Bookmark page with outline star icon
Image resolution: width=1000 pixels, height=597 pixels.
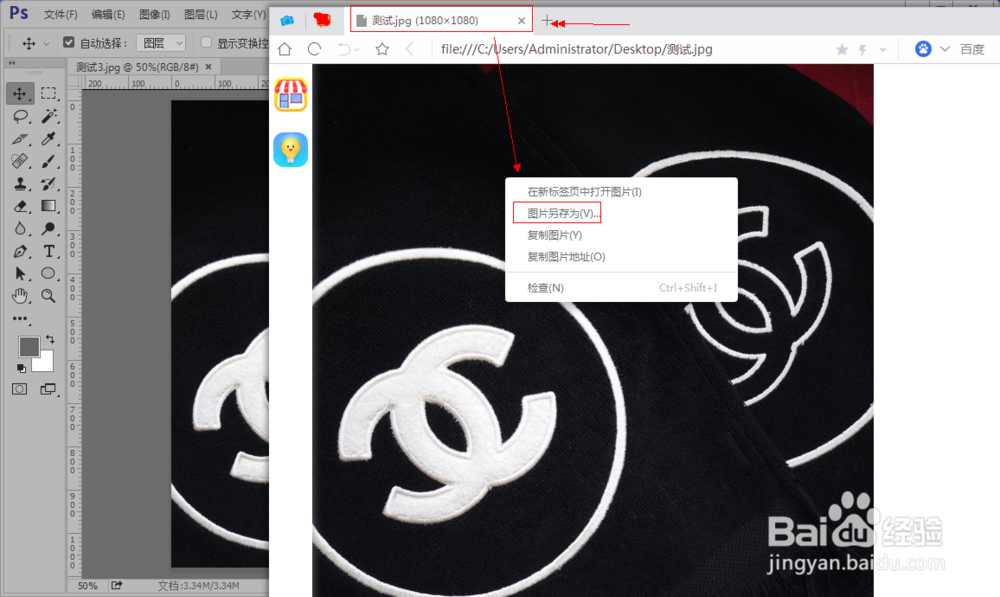pos(382,49)
